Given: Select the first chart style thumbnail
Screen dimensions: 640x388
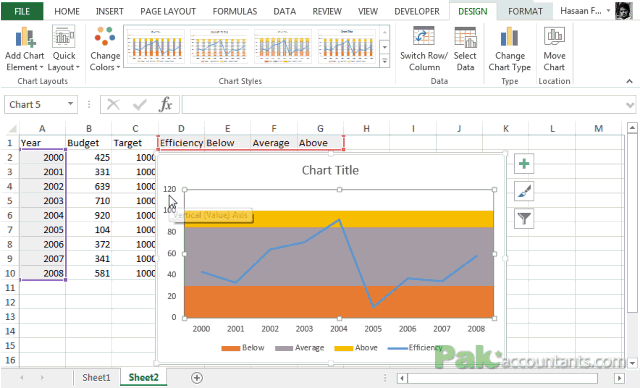Looking at the screenshot, I should [155, 46].
